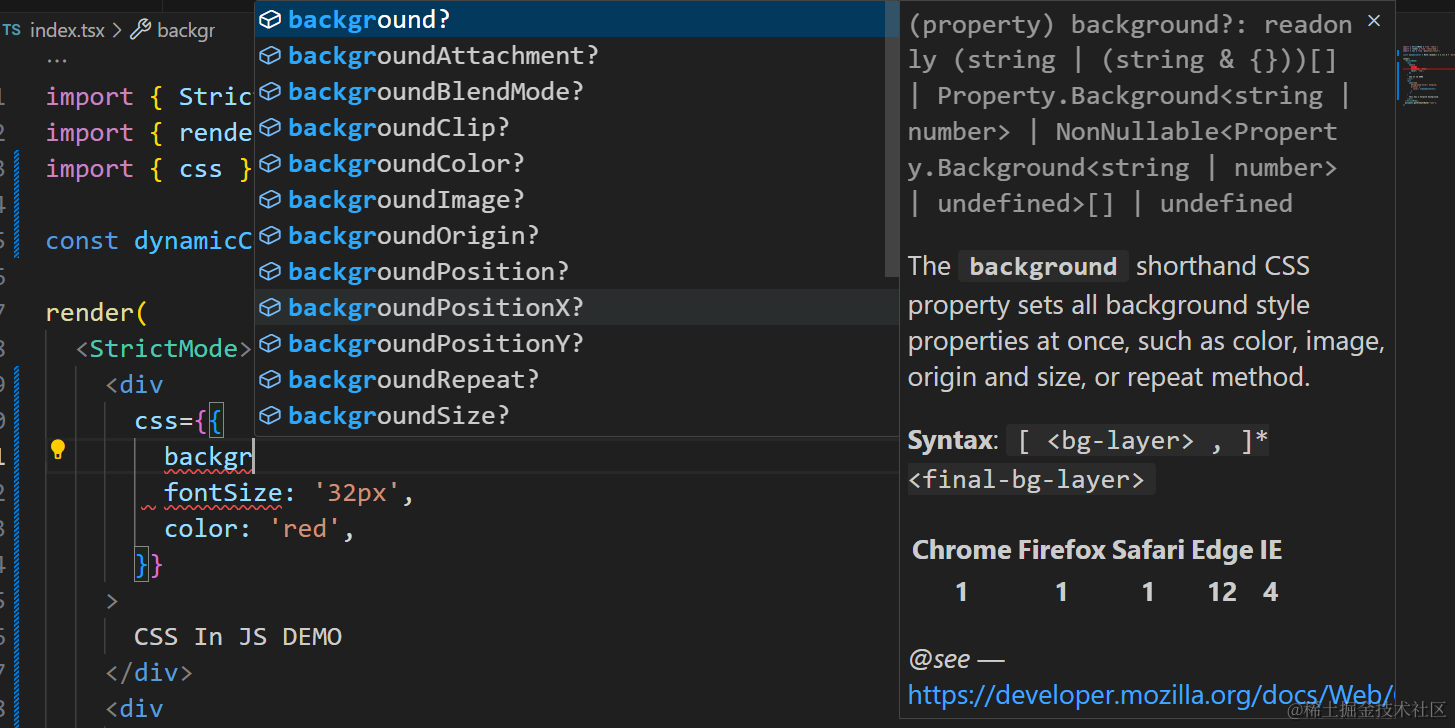Close the suggestion documentation panel
The image size is (1455, 728).
click(x=1374, y=21)
